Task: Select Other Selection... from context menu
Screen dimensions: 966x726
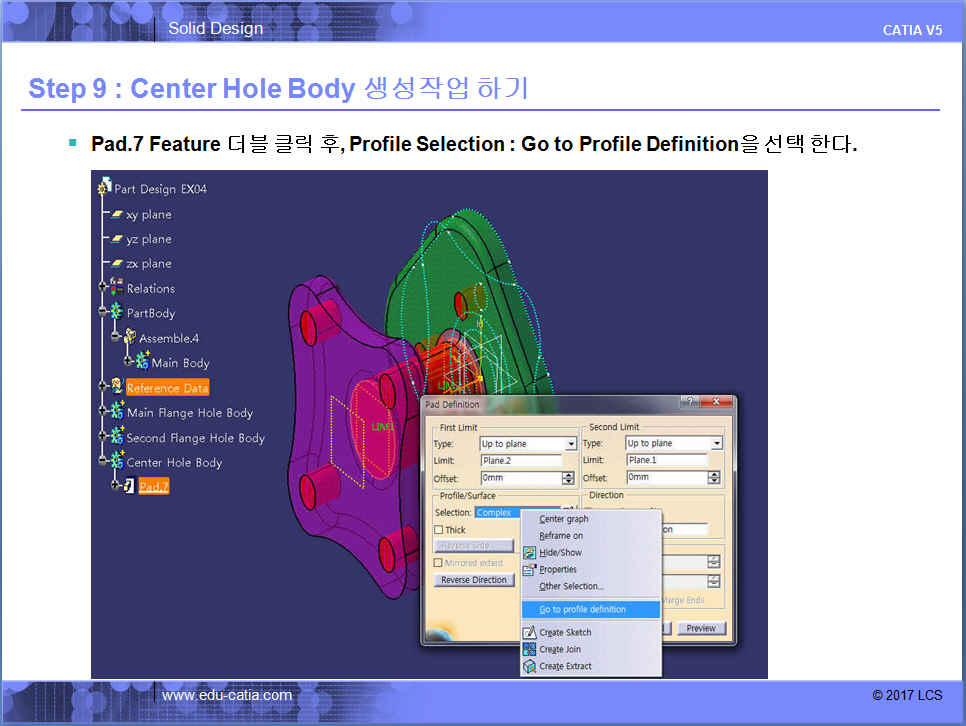Action: 571,586
